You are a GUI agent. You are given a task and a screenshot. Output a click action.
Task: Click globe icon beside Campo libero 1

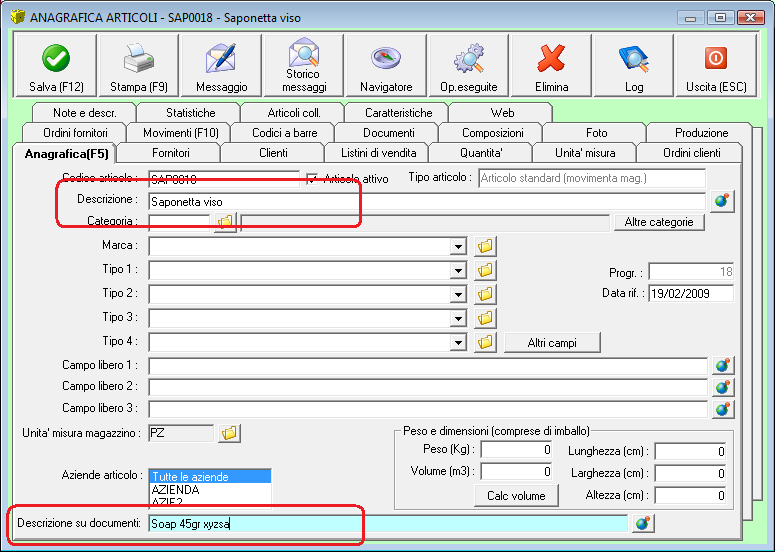[x=723, y=366]
